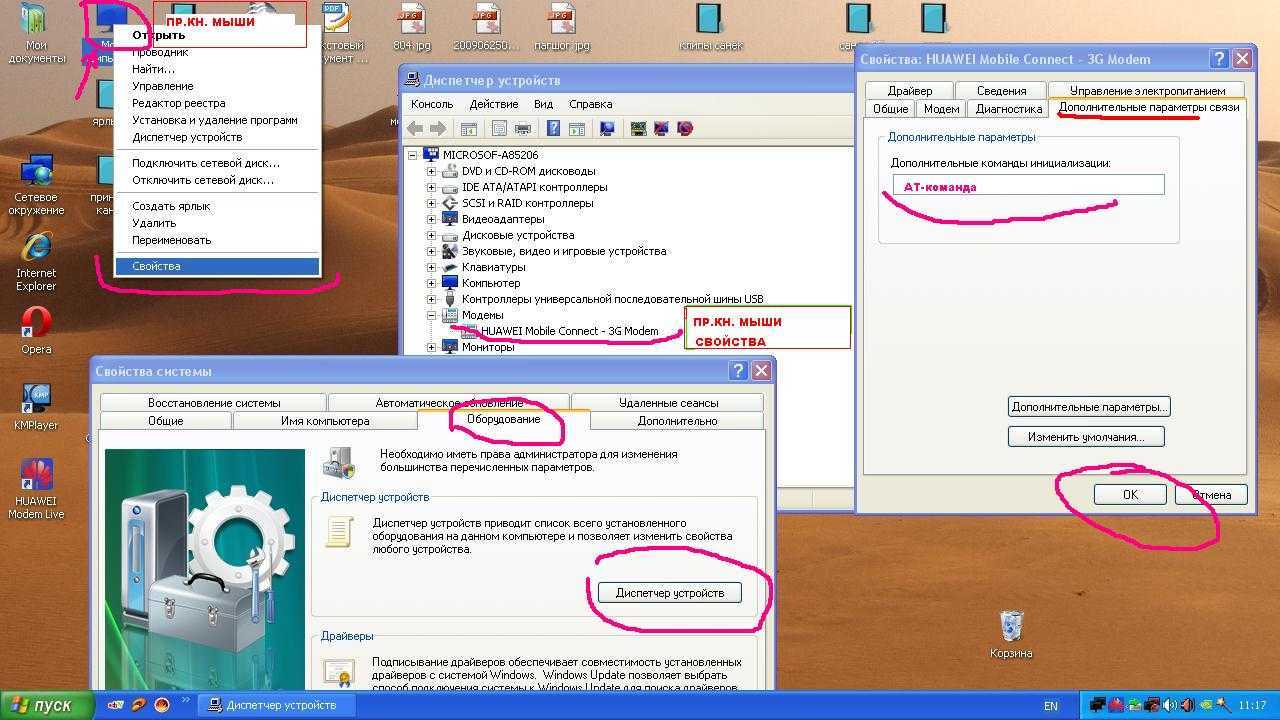Viewport: 1280px width, 720px height.
Task: Open the пагшог.jpg desktop file
Action: 562,27
